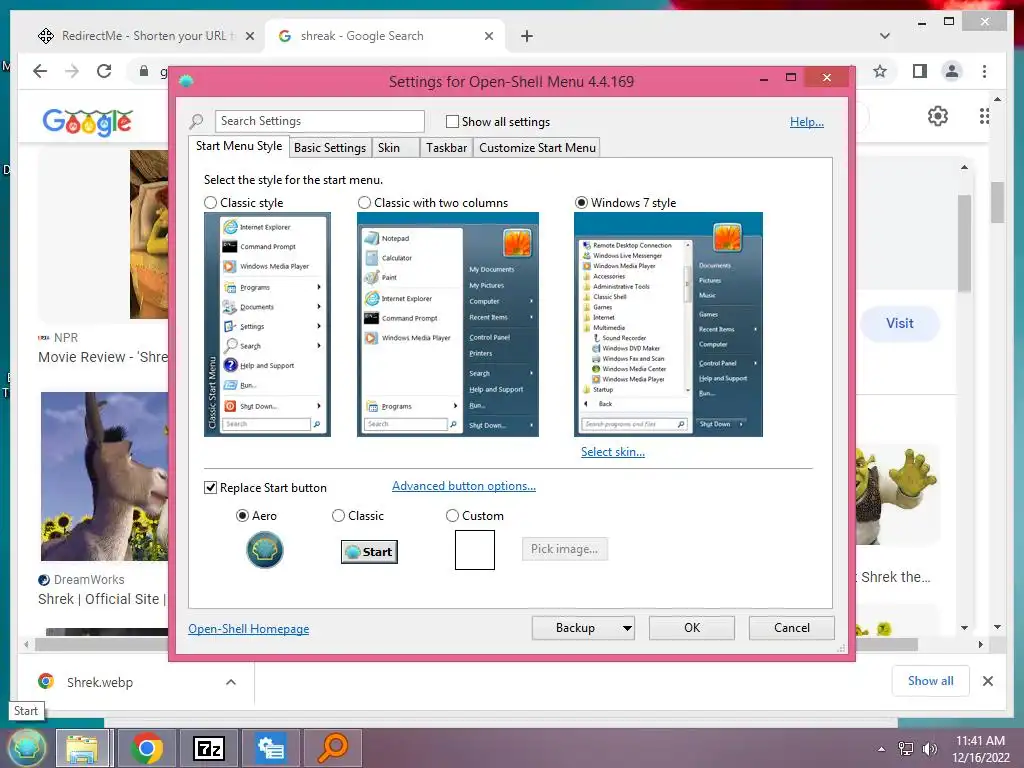1024x768 pixels.
Task: Open the Taskbar tab
Action: click(446, 148)
